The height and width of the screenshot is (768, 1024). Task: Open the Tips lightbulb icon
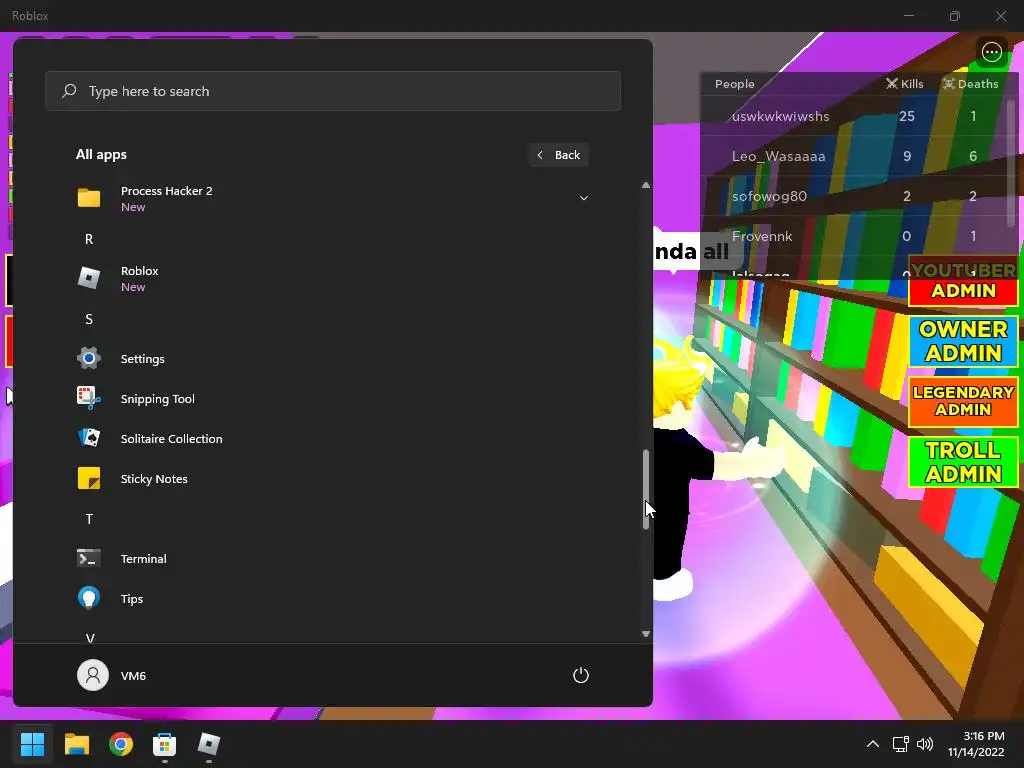89,598
